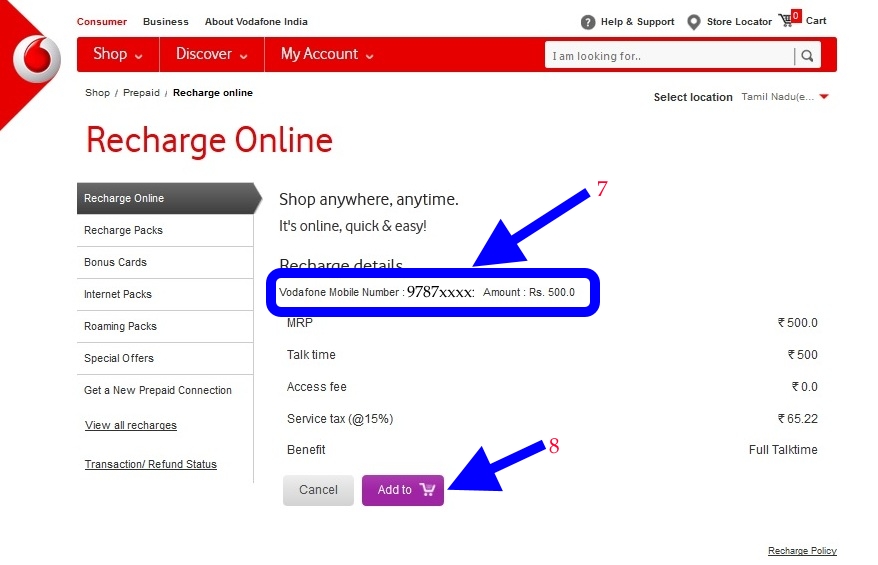
Task: Open the Select location dropdown
Action: 785,97
